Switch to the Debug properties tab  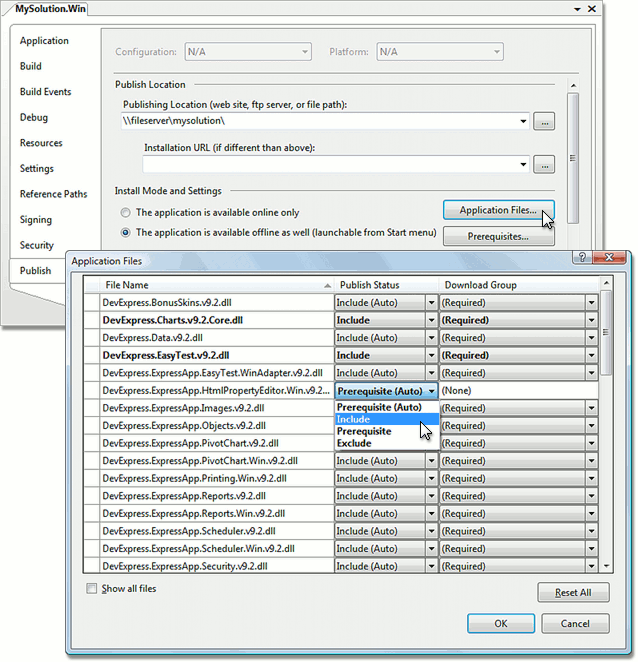click(34, 117)
